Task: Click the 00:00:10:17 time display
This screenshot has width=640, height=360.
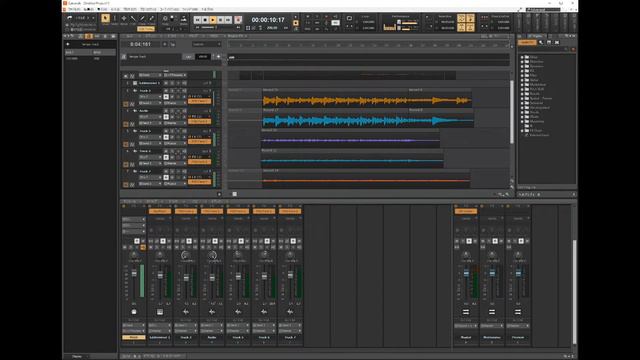Action: point(268,20)
